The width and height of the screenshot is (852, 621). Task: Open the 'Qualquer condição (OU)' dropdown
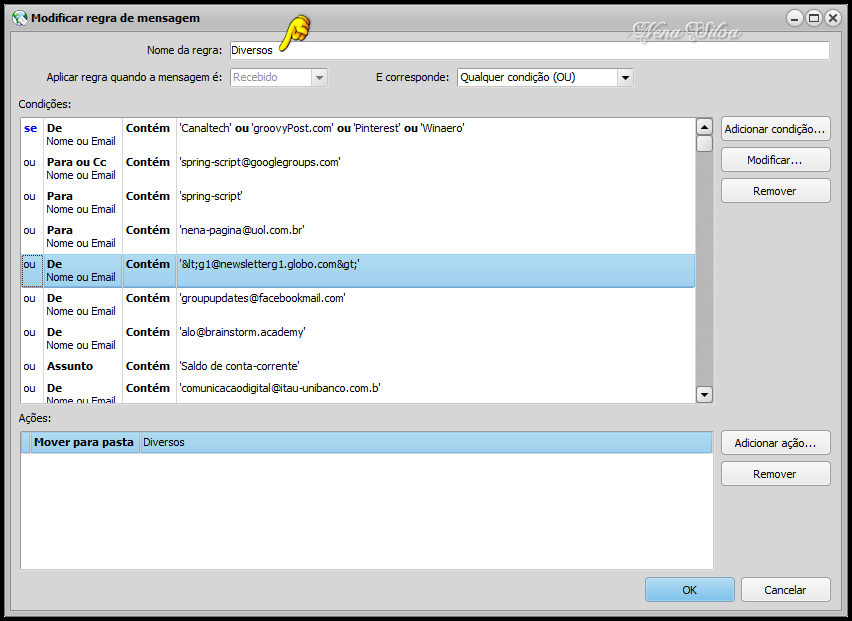tap(625, 77)
